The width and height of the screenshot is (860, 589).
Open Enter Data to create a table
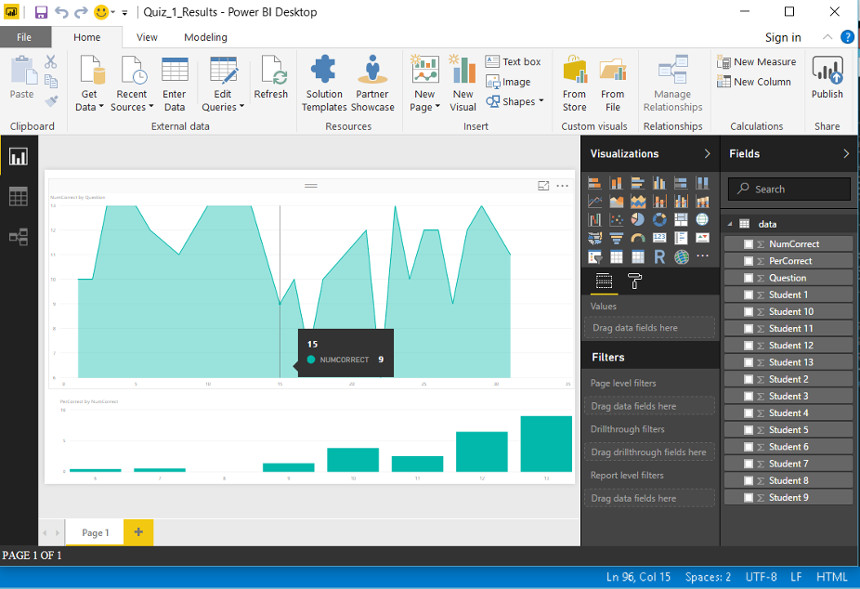coord(174,84)
